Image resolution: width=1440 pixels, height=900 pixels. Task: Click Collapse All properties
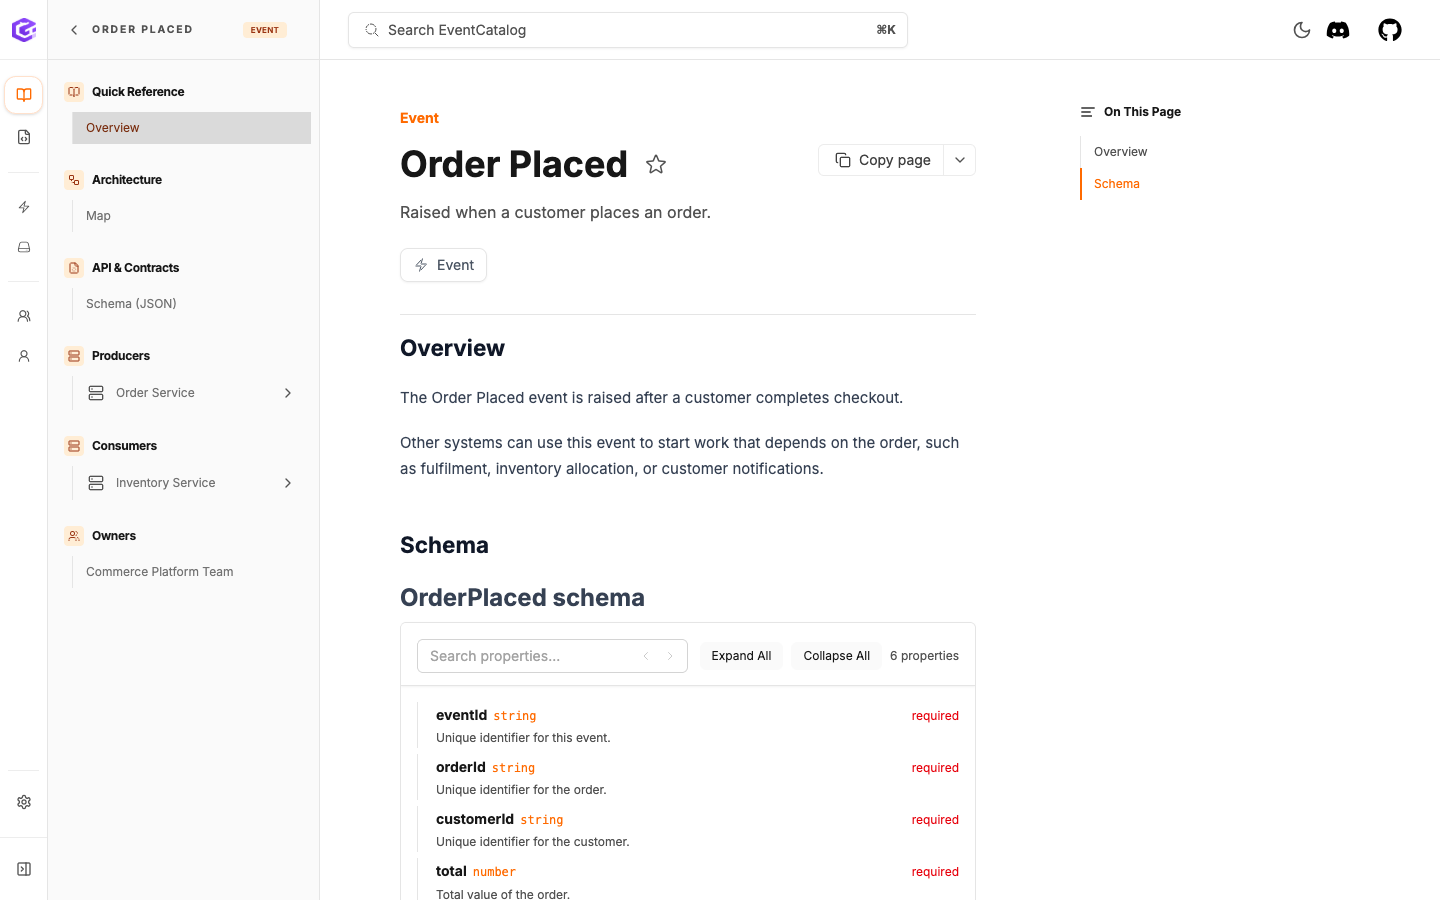[x=836, y=656]
